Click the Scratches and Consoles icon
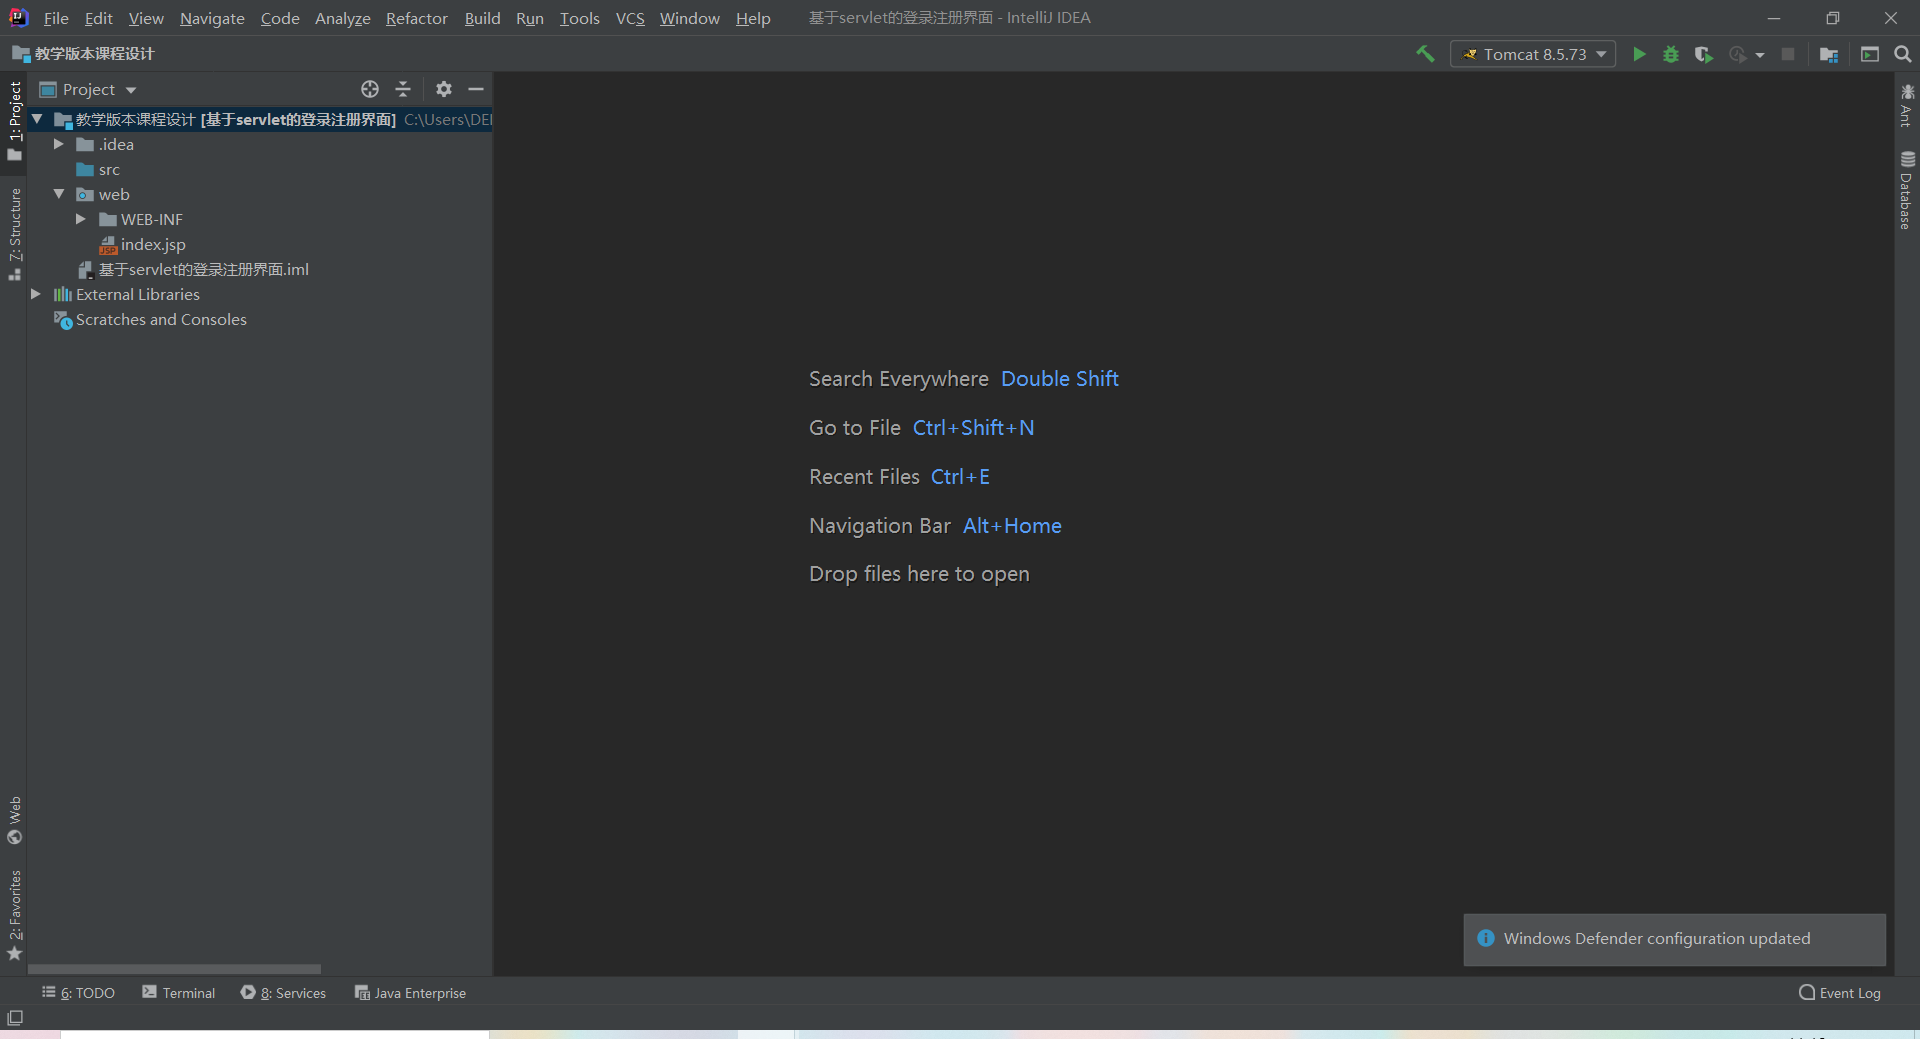Image resolution: width=1920 pixels, height=1039 pixels. tap(63, 320)
